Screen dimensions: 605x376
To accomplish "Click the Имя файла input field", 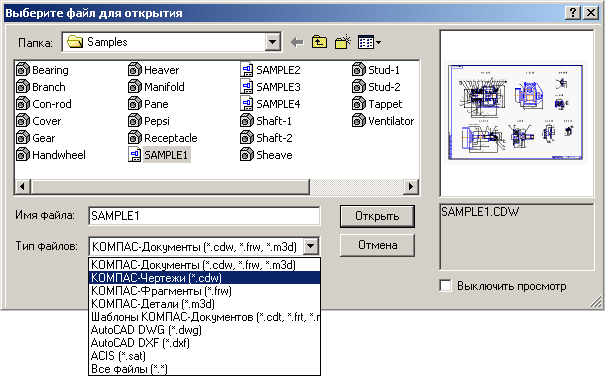I will coord(204,216).
